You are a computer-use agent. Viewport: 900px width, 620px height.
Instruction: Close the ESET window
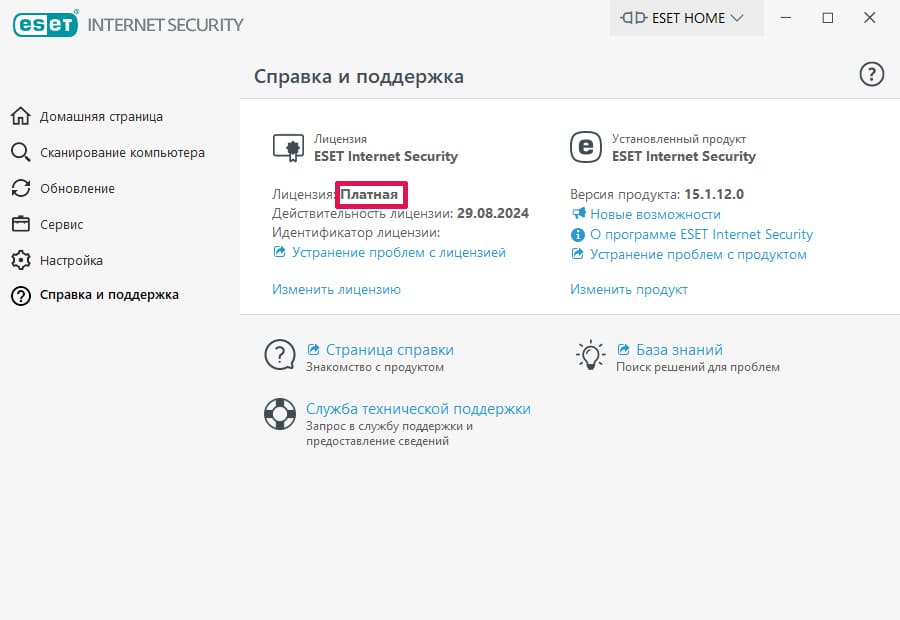870,18
